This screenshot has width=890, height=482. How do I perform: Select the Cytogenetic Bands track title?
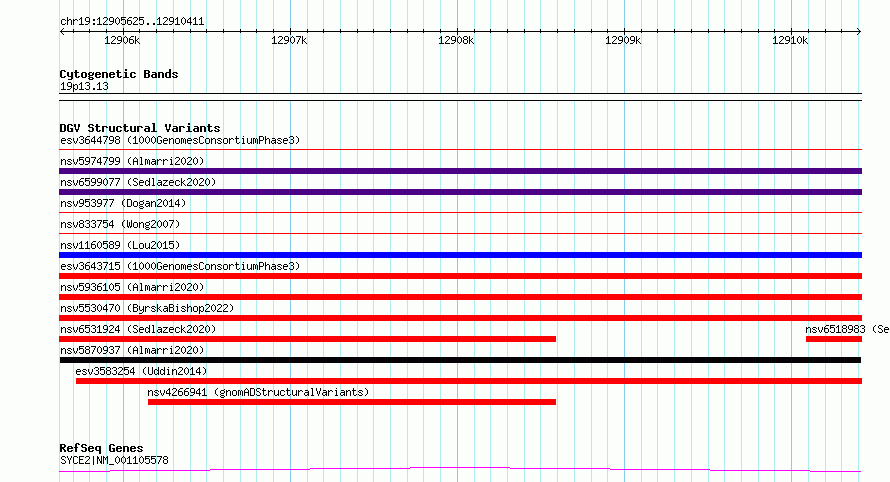[119, 74]
